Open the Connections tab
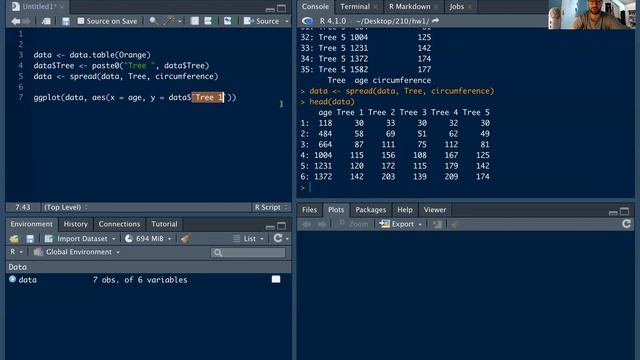The image size is (640, 360). point(119,224)
